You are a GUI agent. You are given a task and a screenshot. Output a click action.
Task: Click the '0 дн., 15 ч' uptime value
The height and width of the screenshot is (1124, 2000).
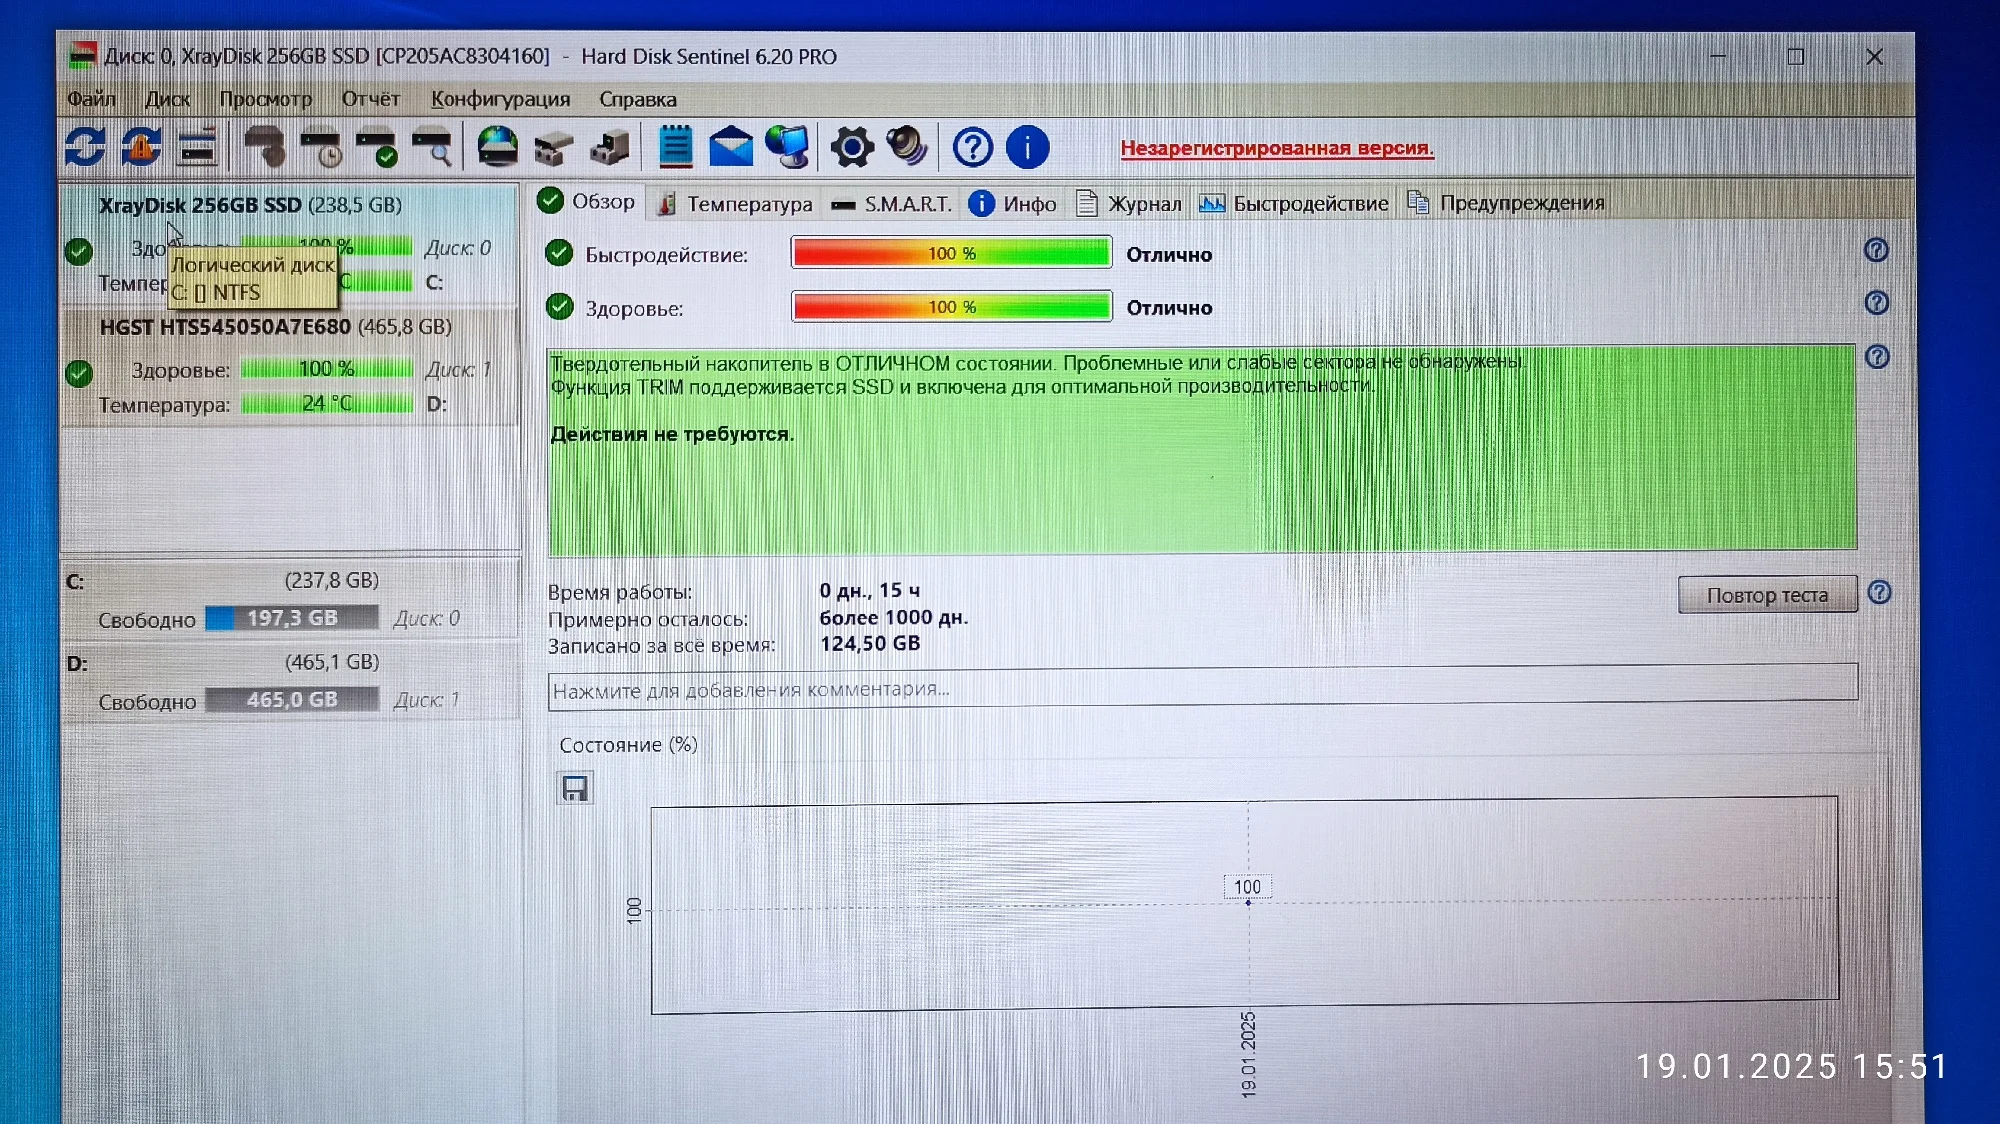[x=870, y=591]
